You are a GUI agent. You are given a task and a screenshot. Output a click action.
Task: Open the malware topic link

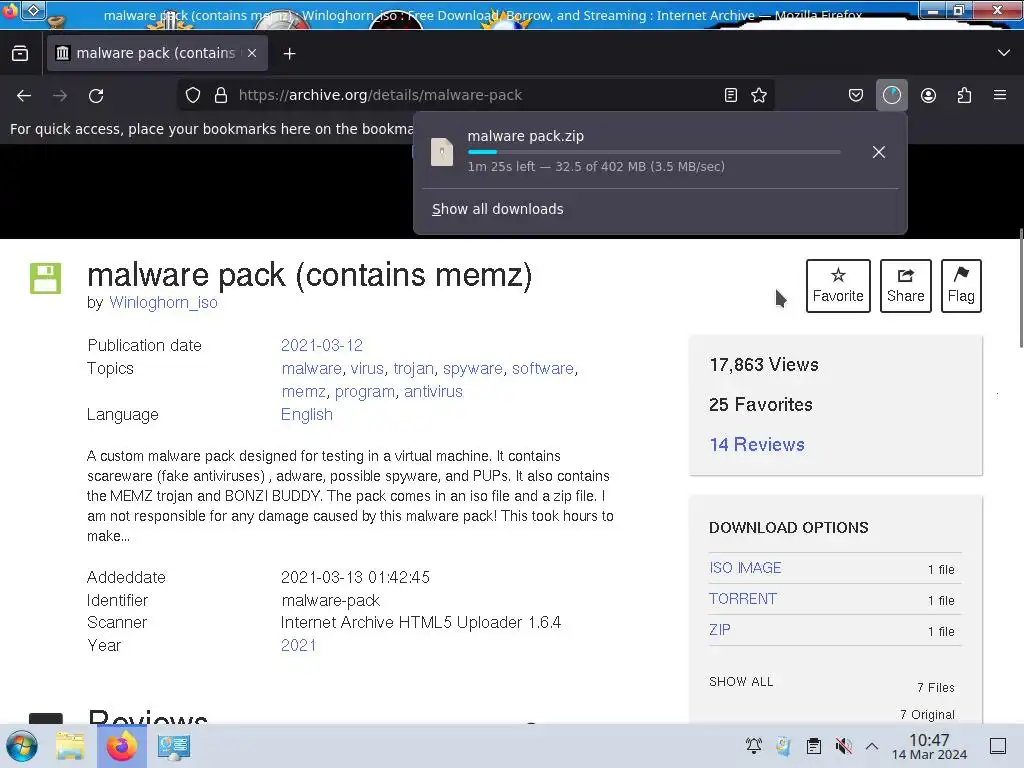pyautogui.click(x=312, y=368)
